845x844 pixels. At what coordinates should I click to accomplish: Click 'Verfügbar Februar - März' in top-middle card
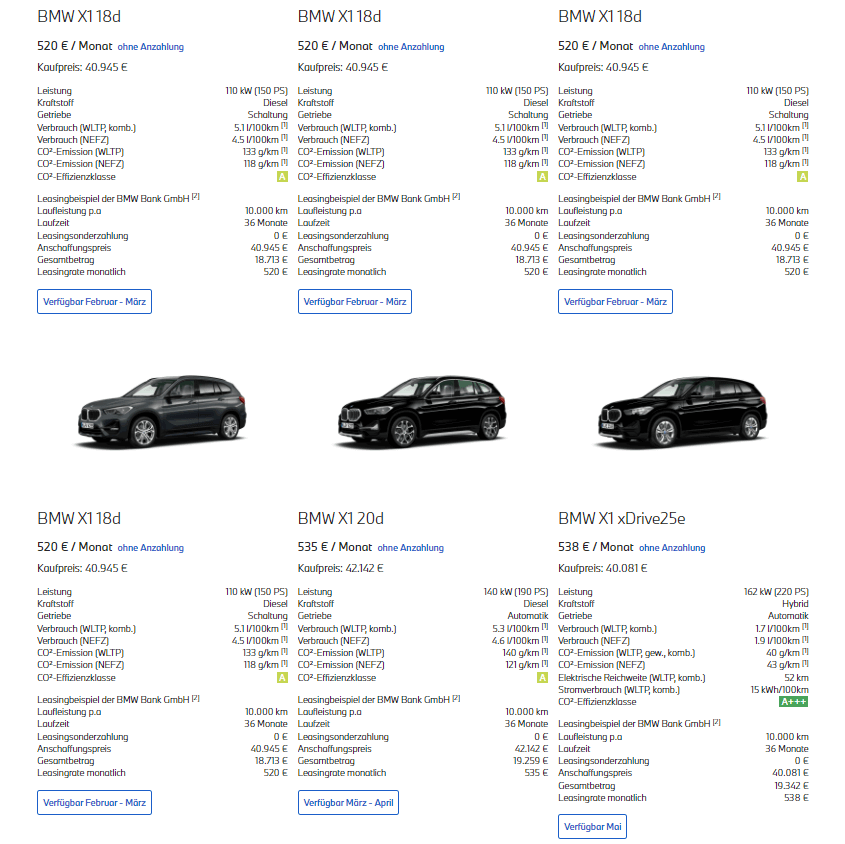[355, 301]
